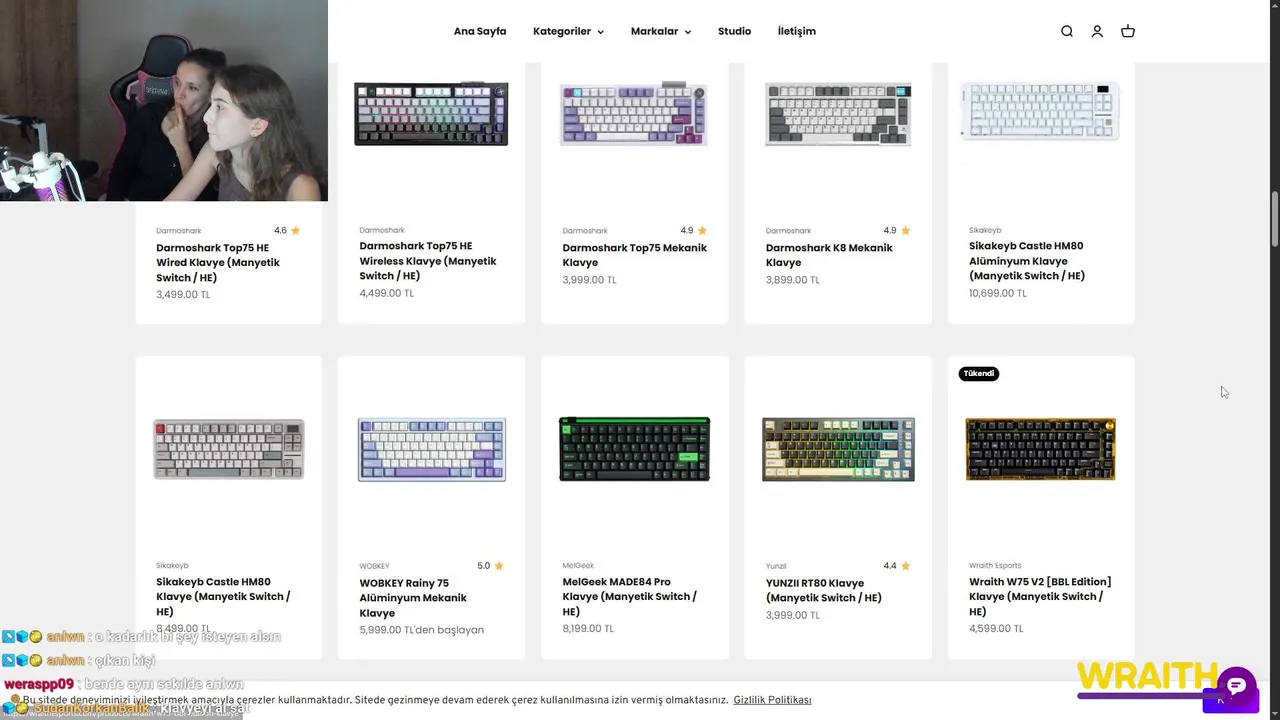Open Sikakeyb Castle HM80 Alüminyum Klavye title

click(1027, 261)
